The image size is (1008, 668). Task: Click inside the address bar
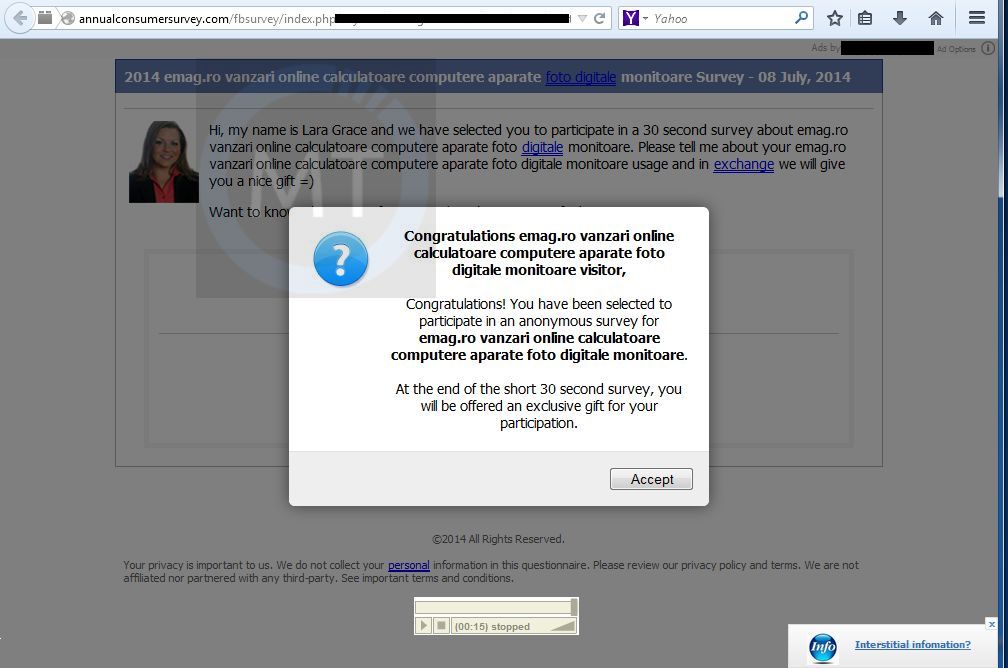pos(300,17)
